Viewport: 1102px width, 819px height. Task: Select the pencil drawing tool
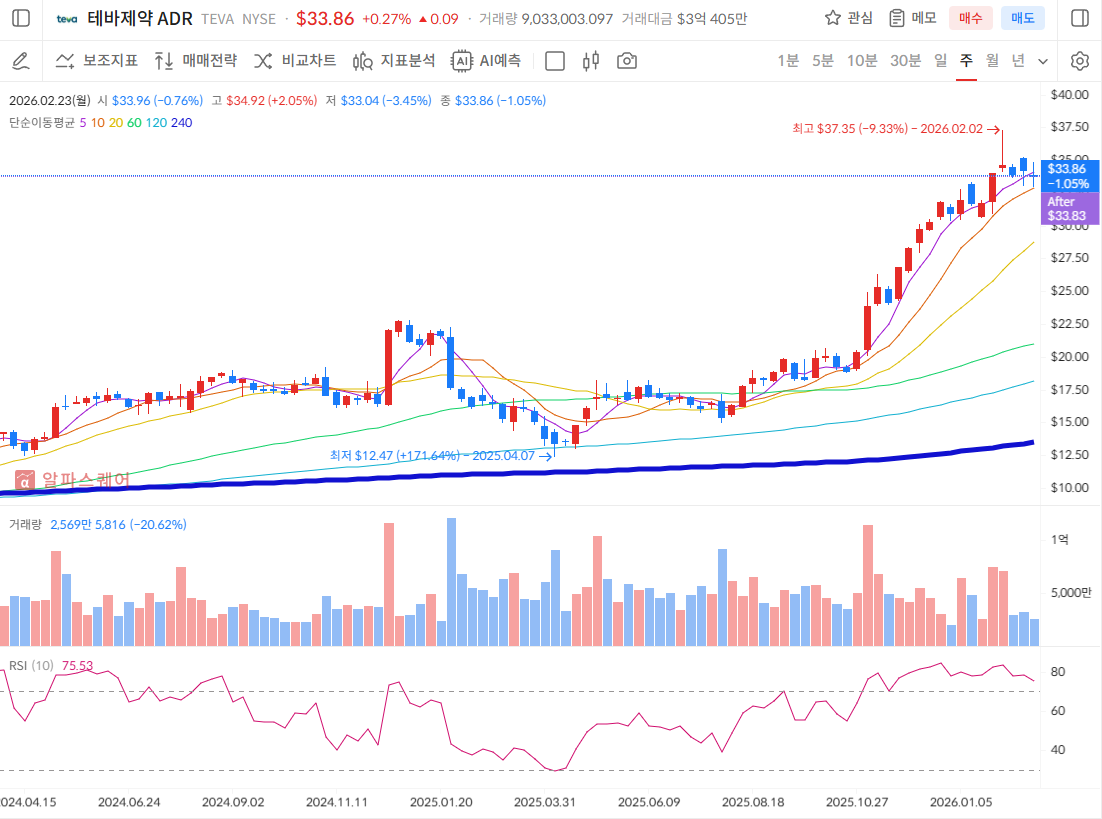[x=21, y=61]
